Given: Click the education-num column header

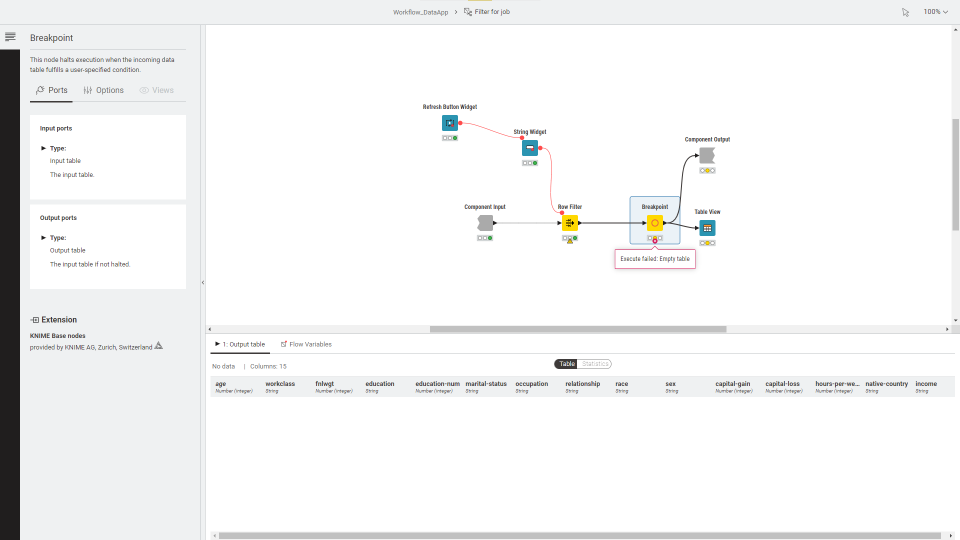Looking at the screenshot, I should pyautogui.click(x=437, y=384).
